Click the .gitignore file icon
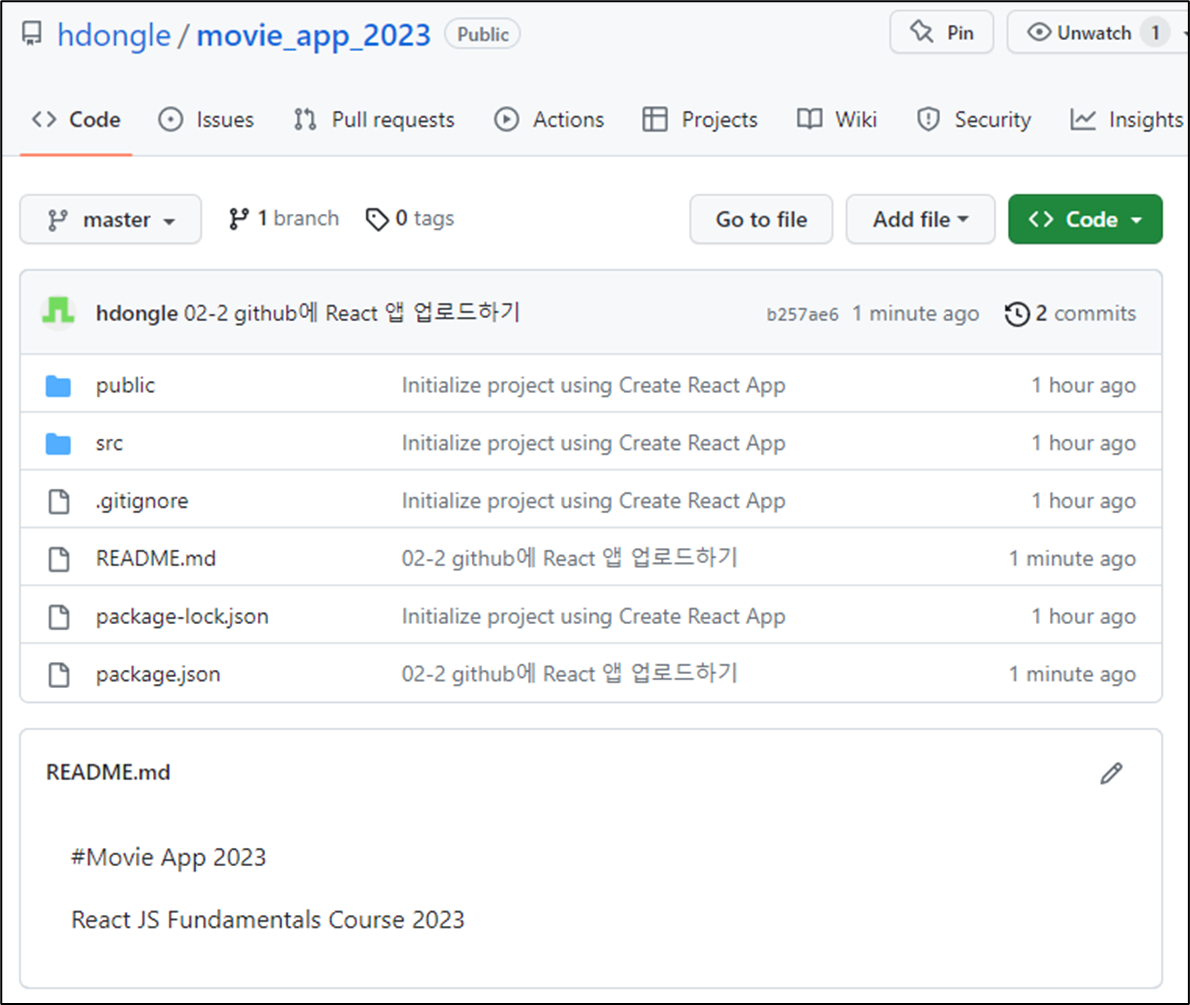This screenshot has height=1005, width=1190. 58,501
